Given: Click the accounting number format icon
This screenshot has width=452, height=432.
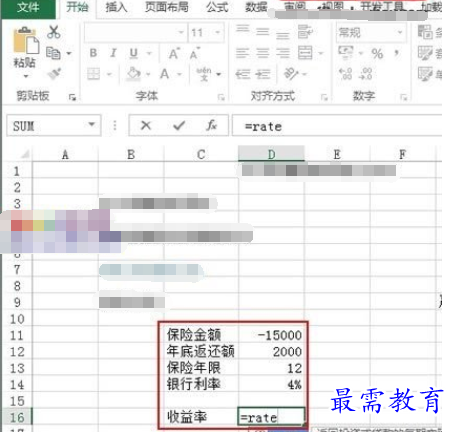Looking at the screenshot, I should click(346, 53).
